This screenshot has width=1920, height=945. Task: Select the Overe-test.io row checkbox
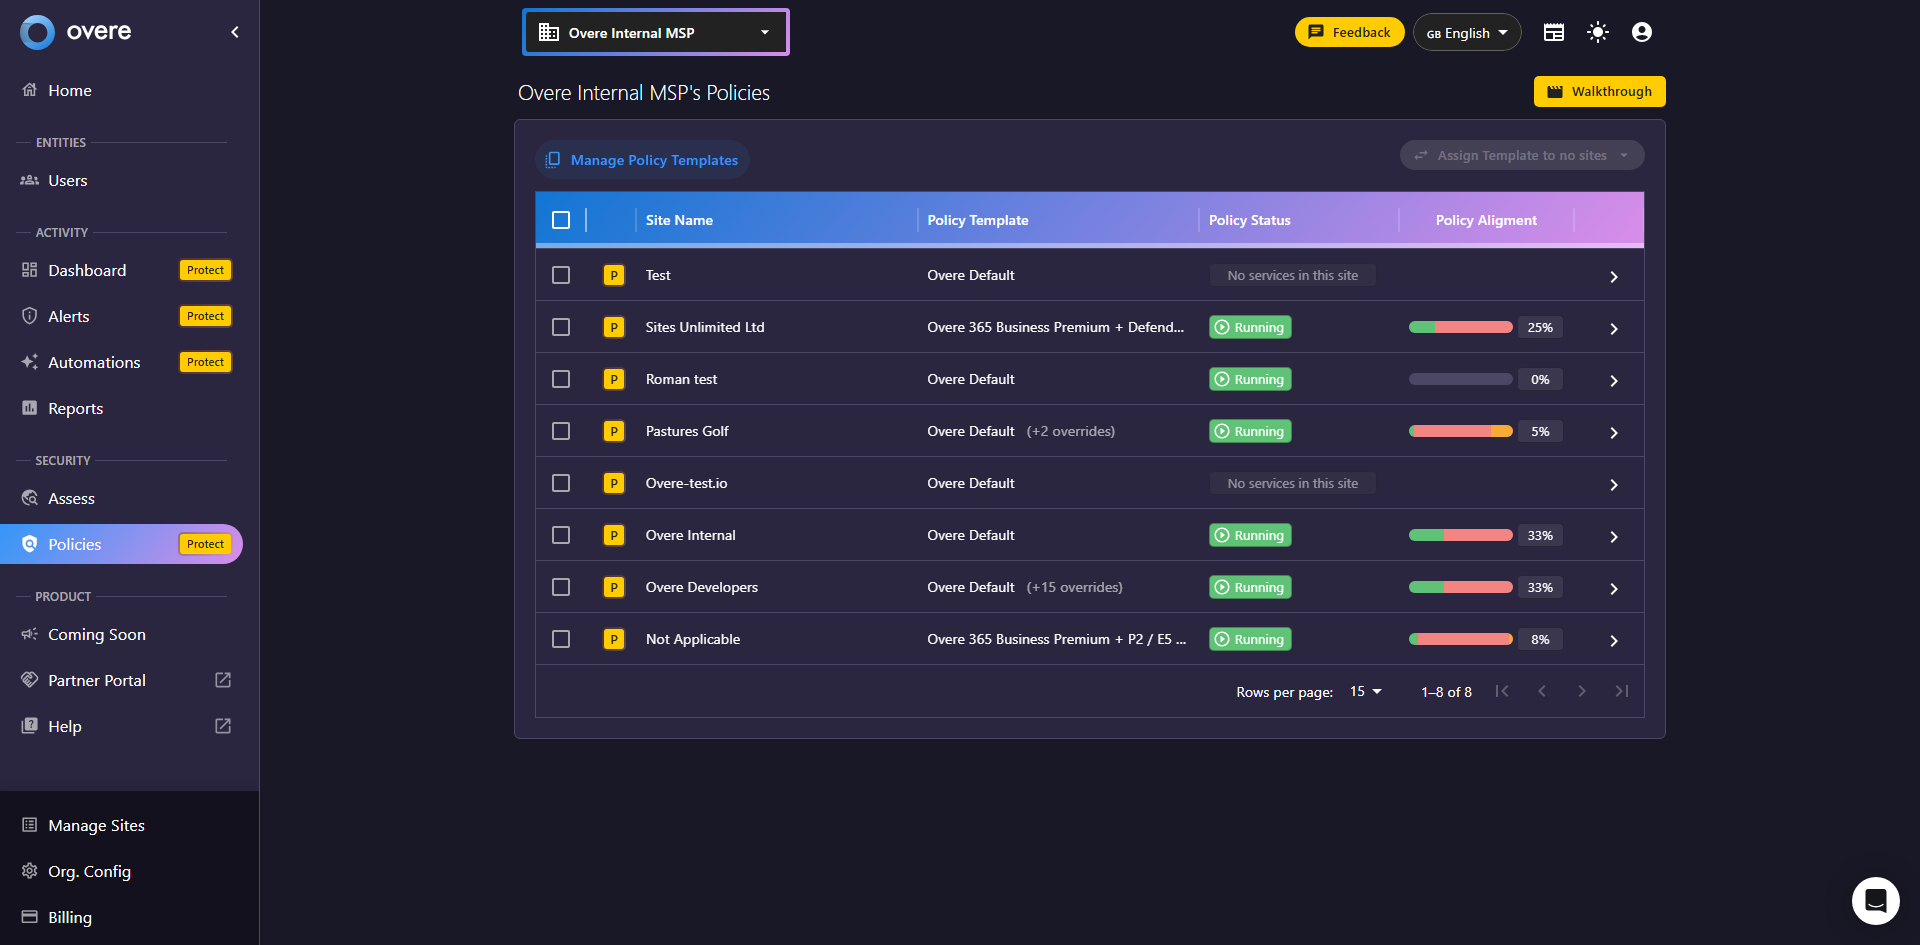coord(561,483)
